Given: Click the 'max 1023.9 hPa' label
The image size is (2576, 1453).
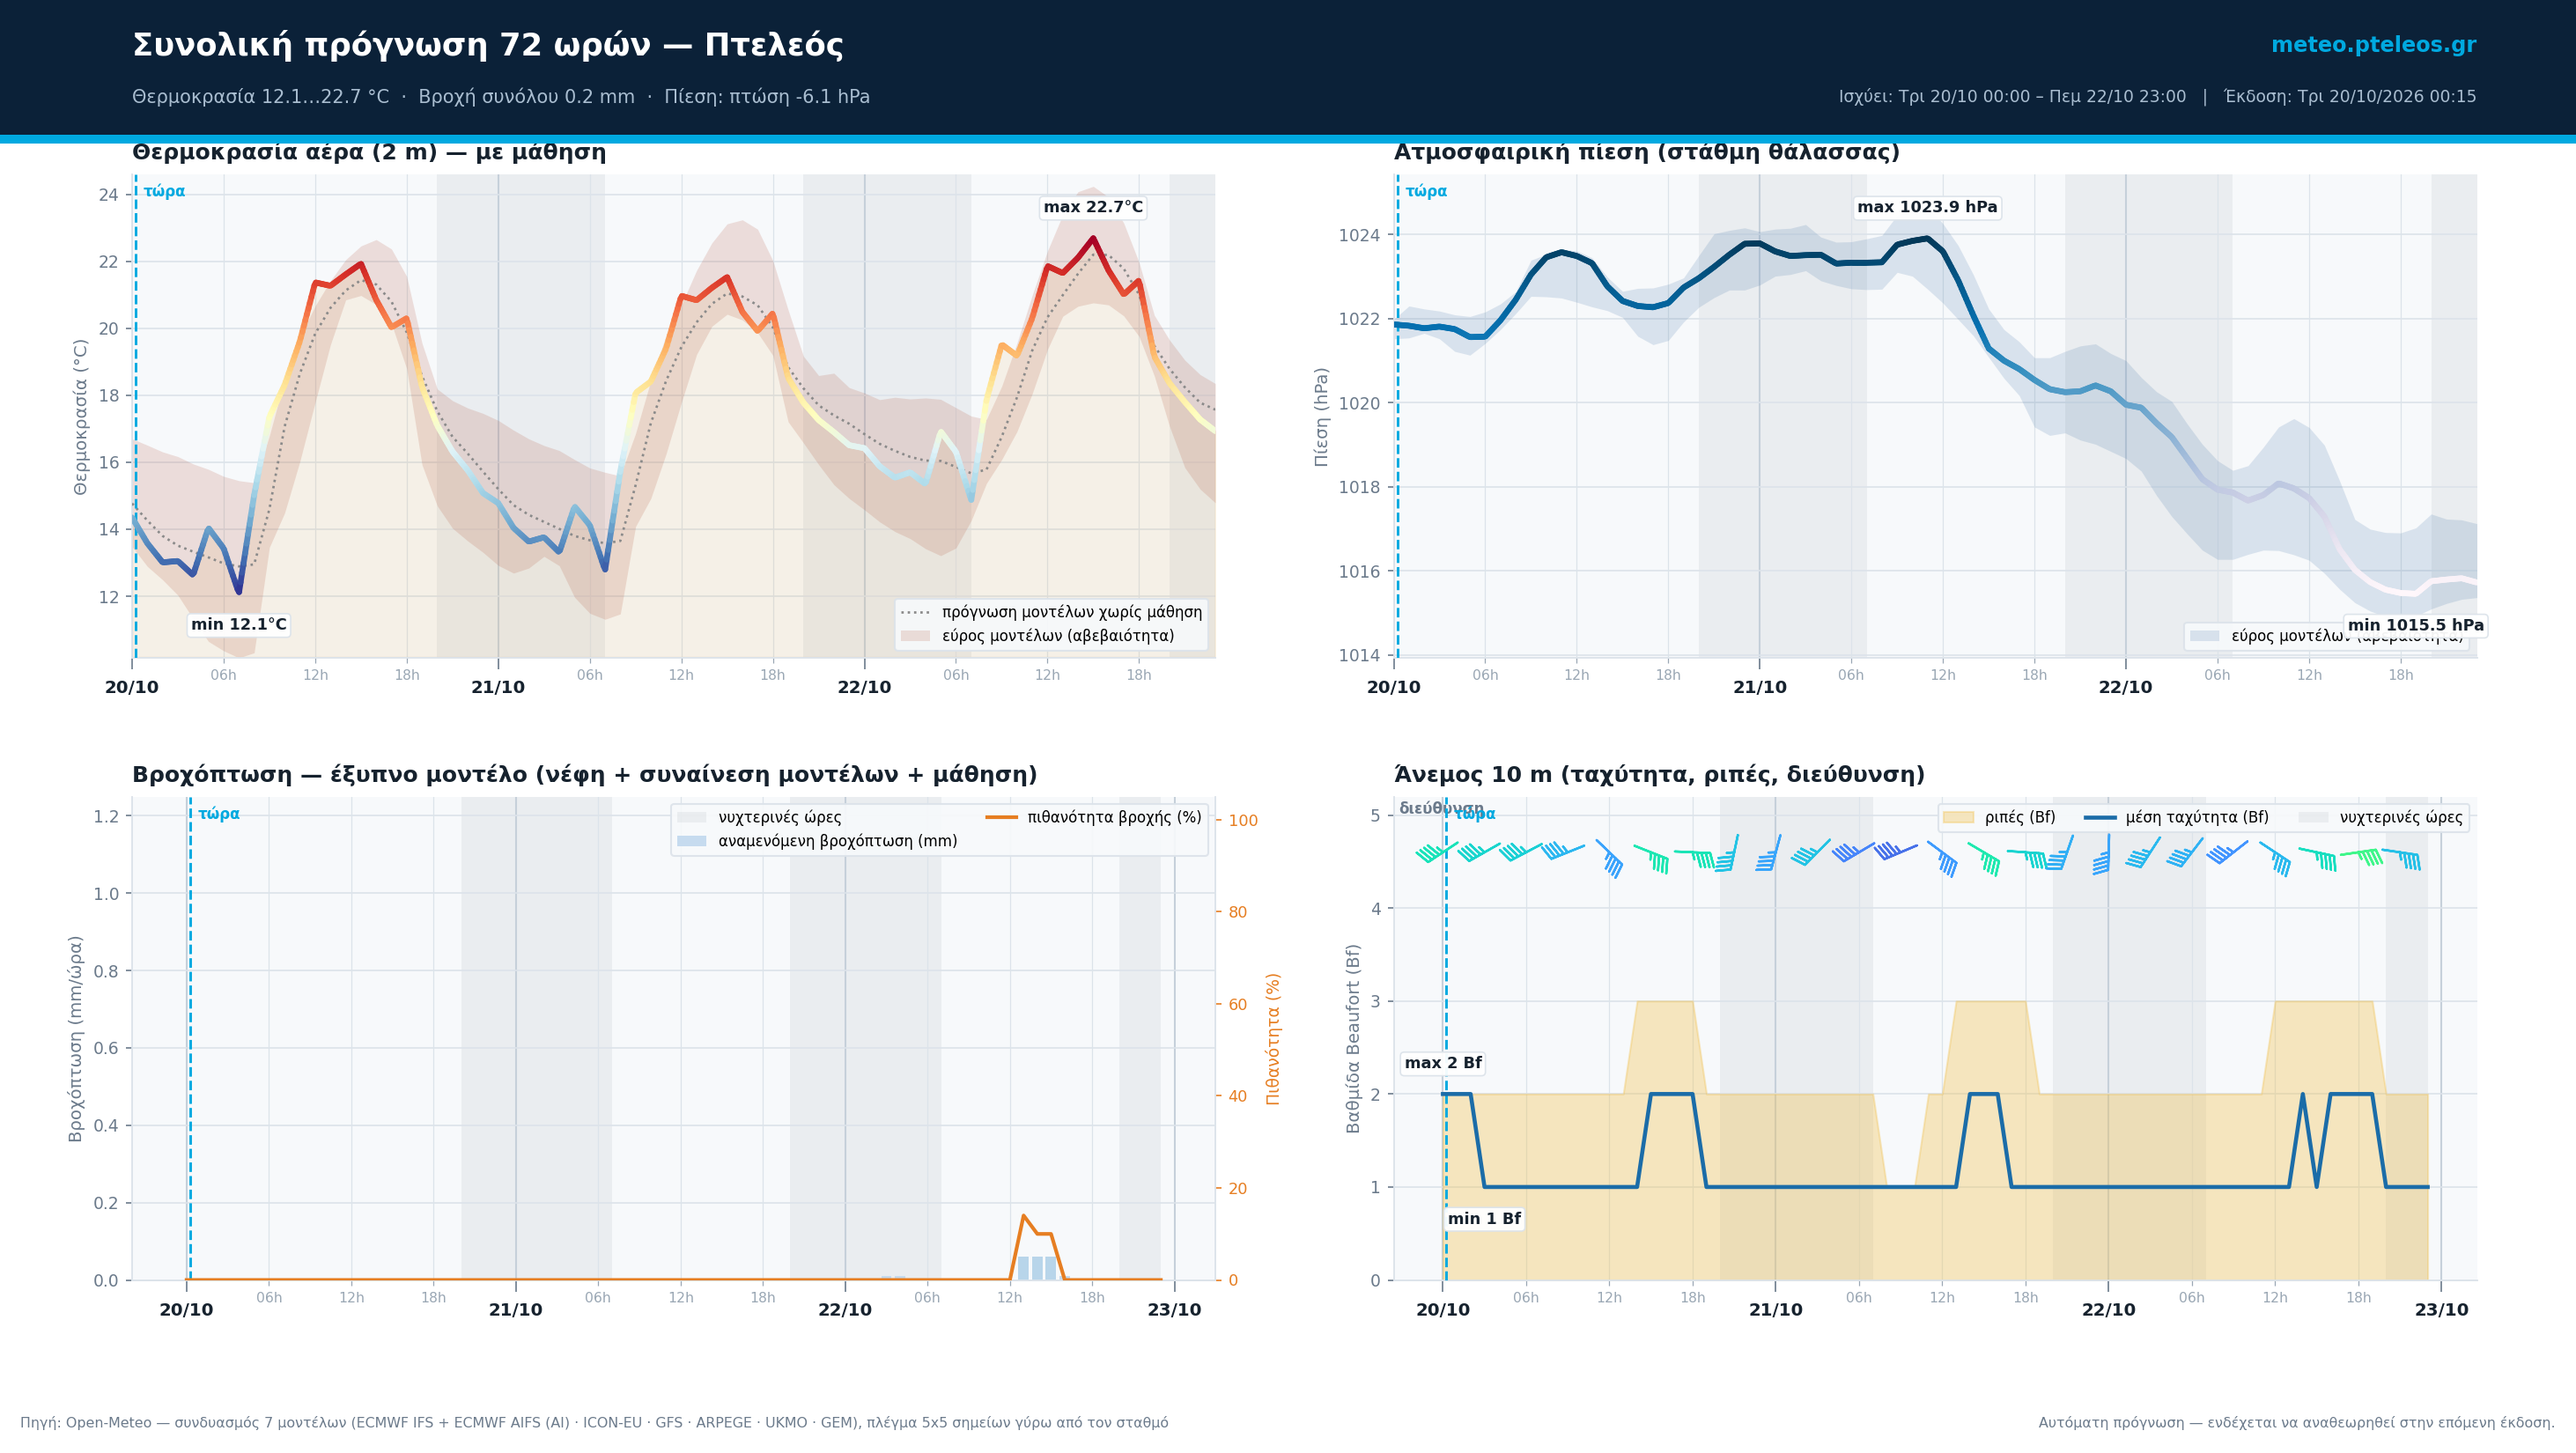Looking at the screenshot, I should click(x=1927, y=207).
